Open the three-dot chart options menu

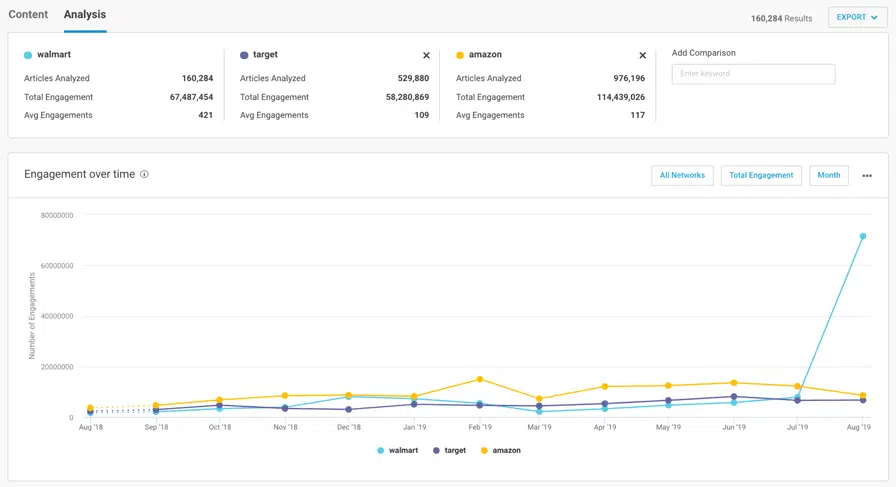(867, 176)
